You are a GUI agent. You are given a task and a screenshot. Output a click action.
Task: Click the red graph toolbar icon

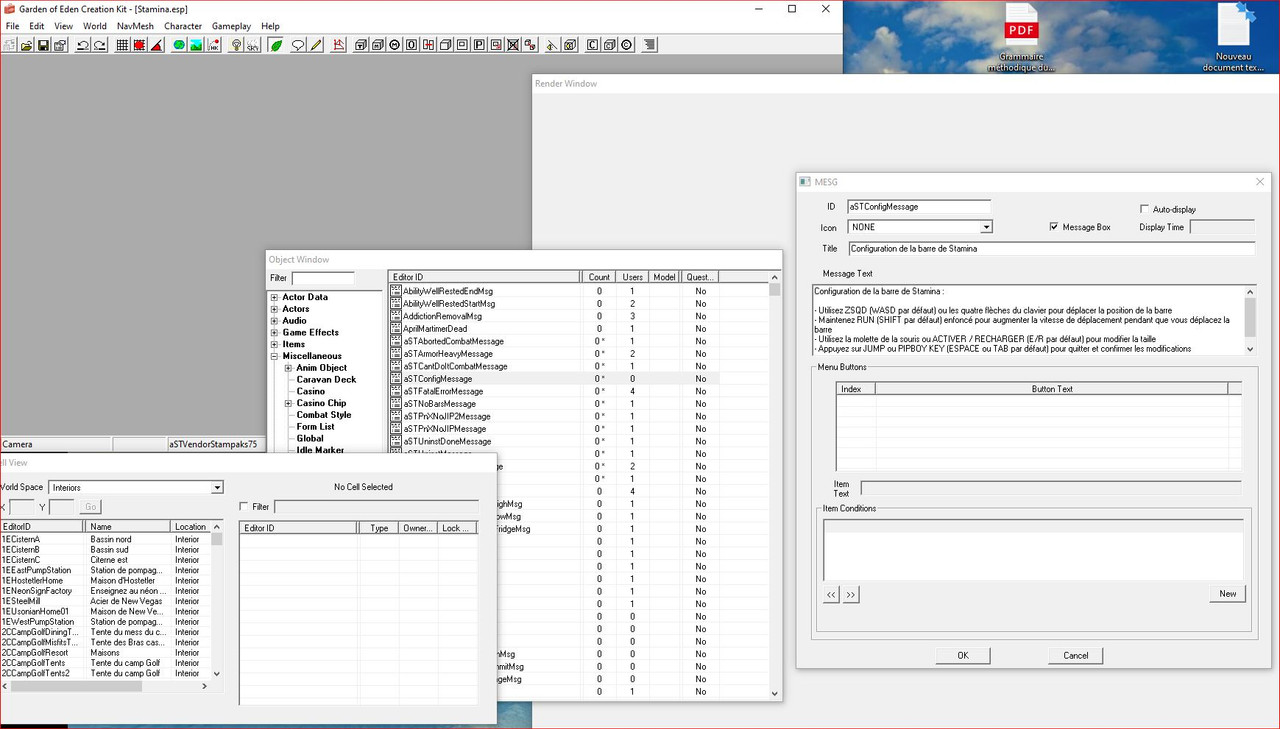click(340, 45)
